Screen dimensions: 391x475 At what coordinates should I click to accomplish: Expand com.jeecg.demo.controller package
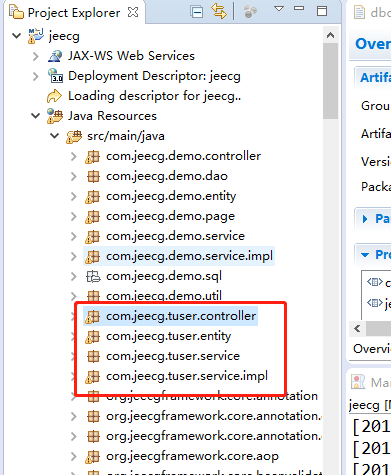74,156
